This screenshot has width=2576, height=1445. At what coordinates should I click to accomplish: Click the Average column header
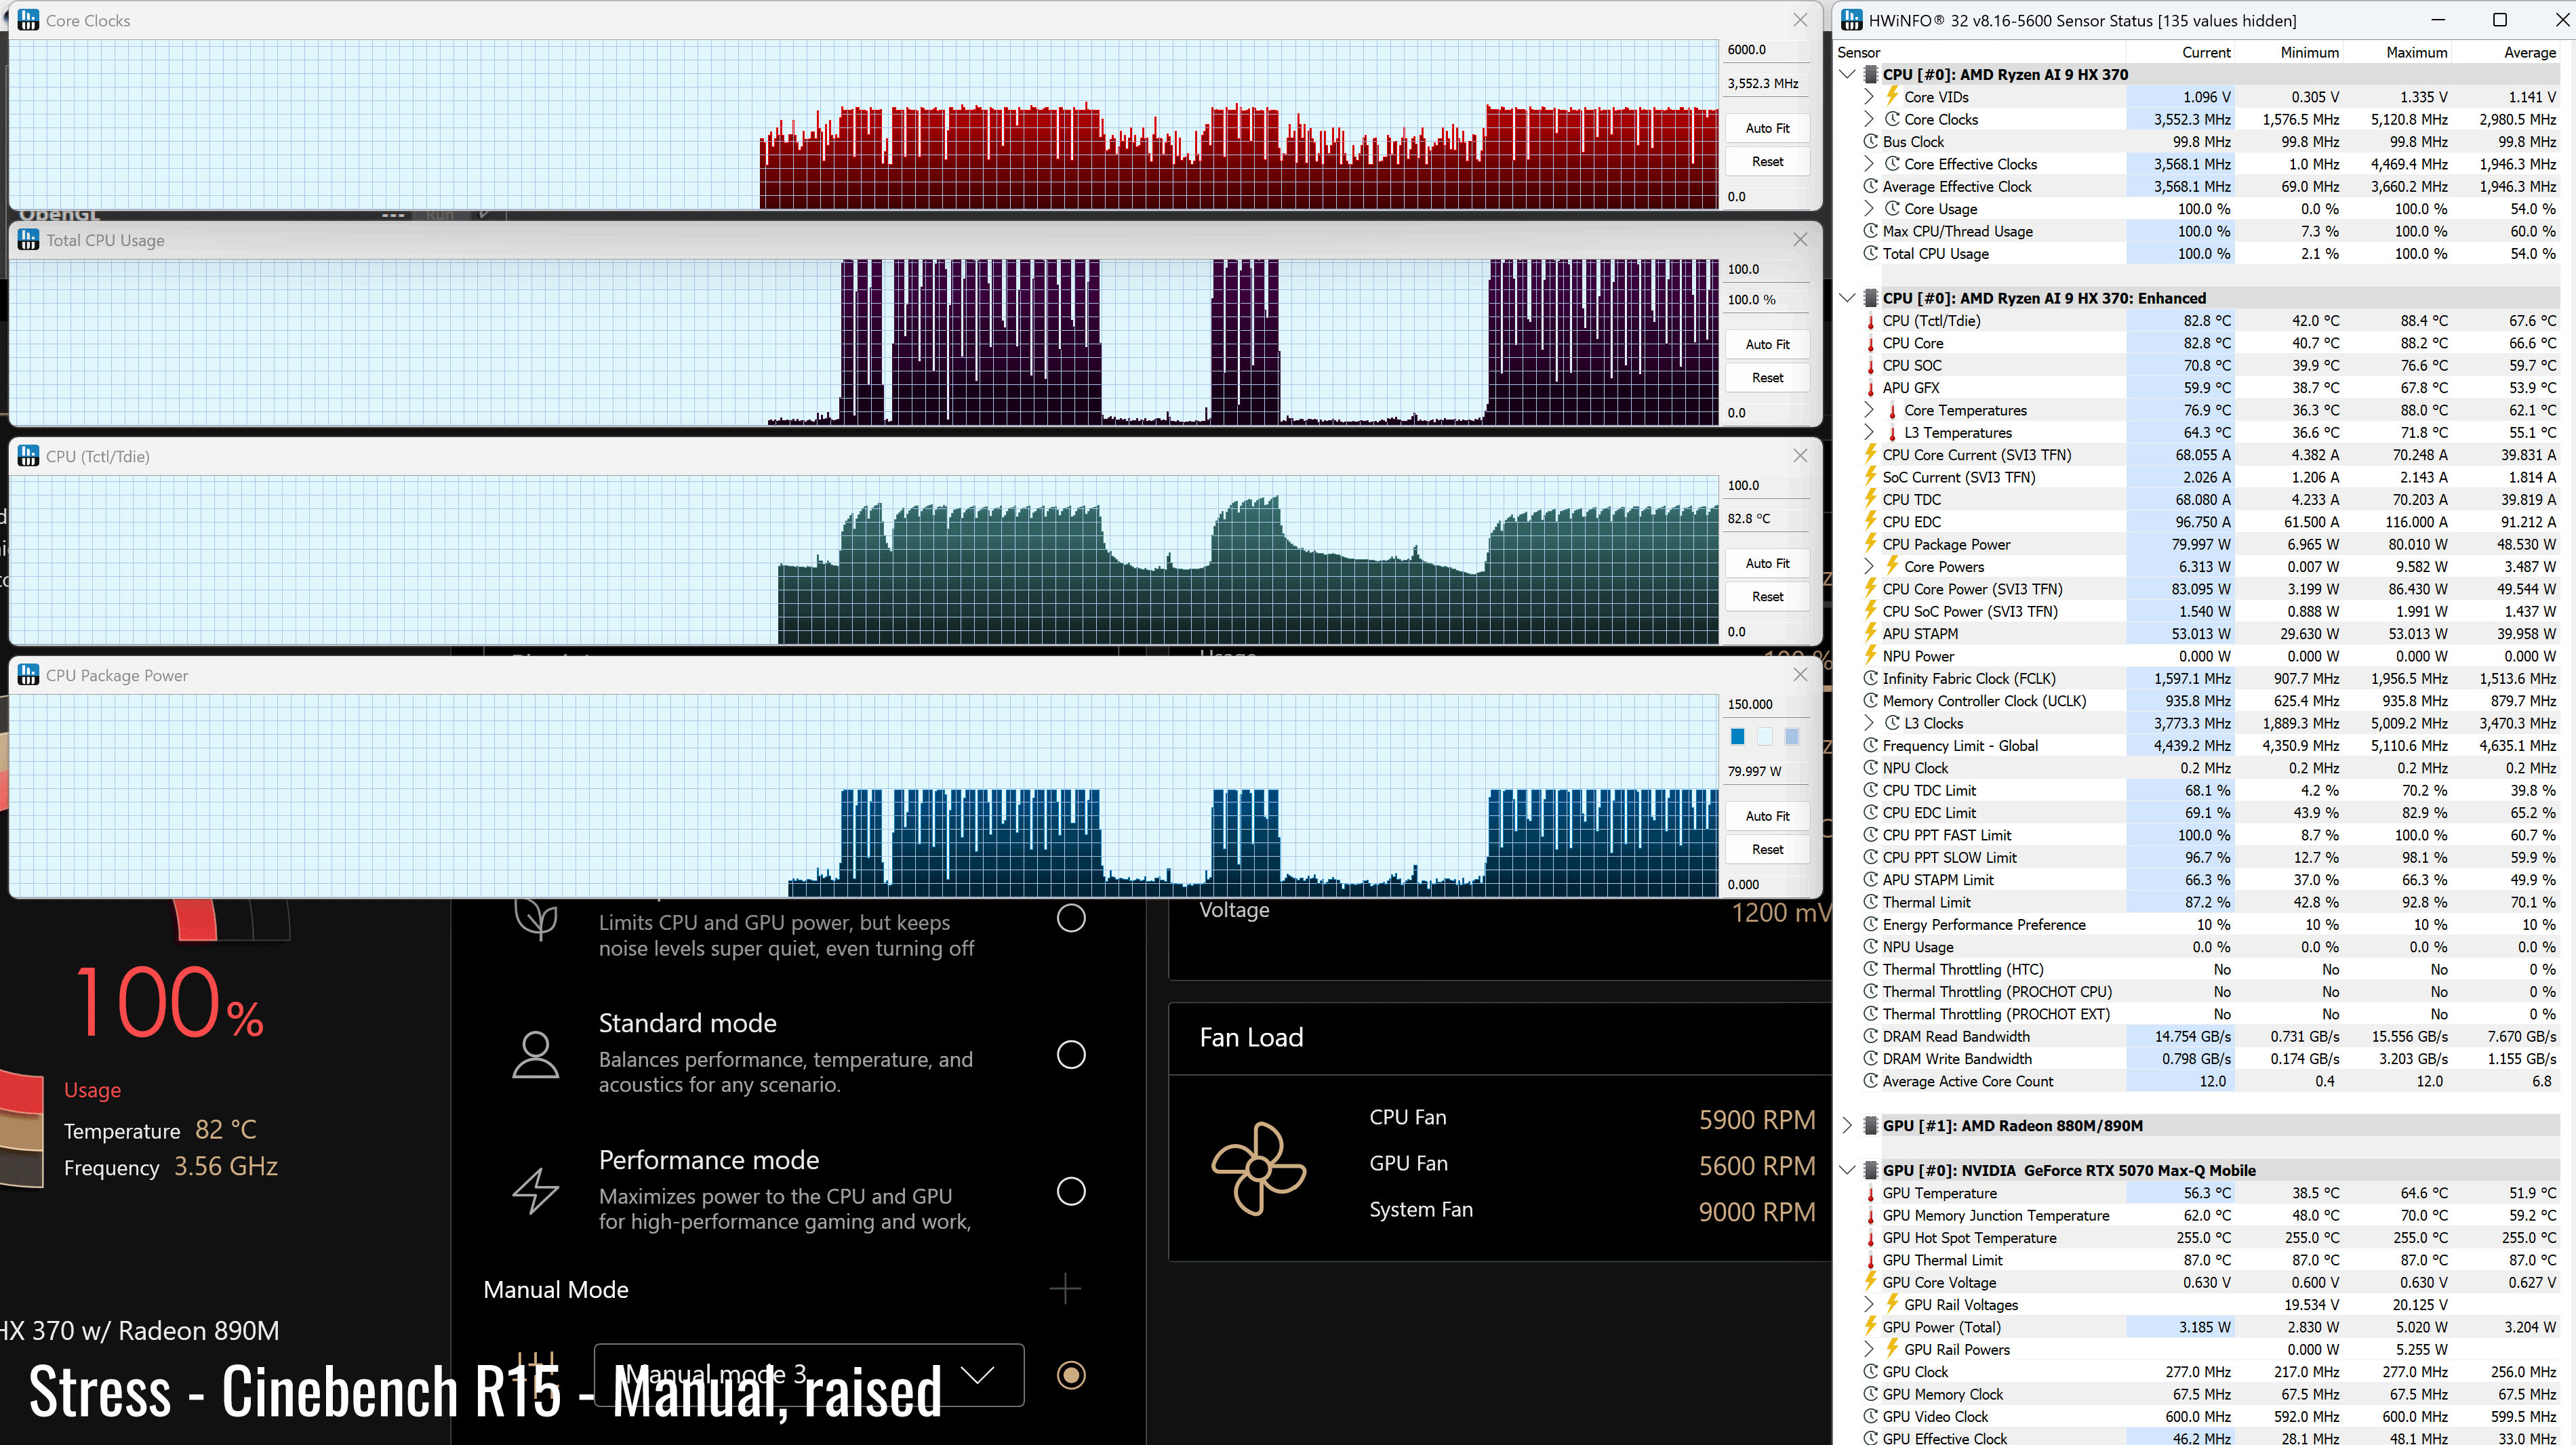point(2529,52)
